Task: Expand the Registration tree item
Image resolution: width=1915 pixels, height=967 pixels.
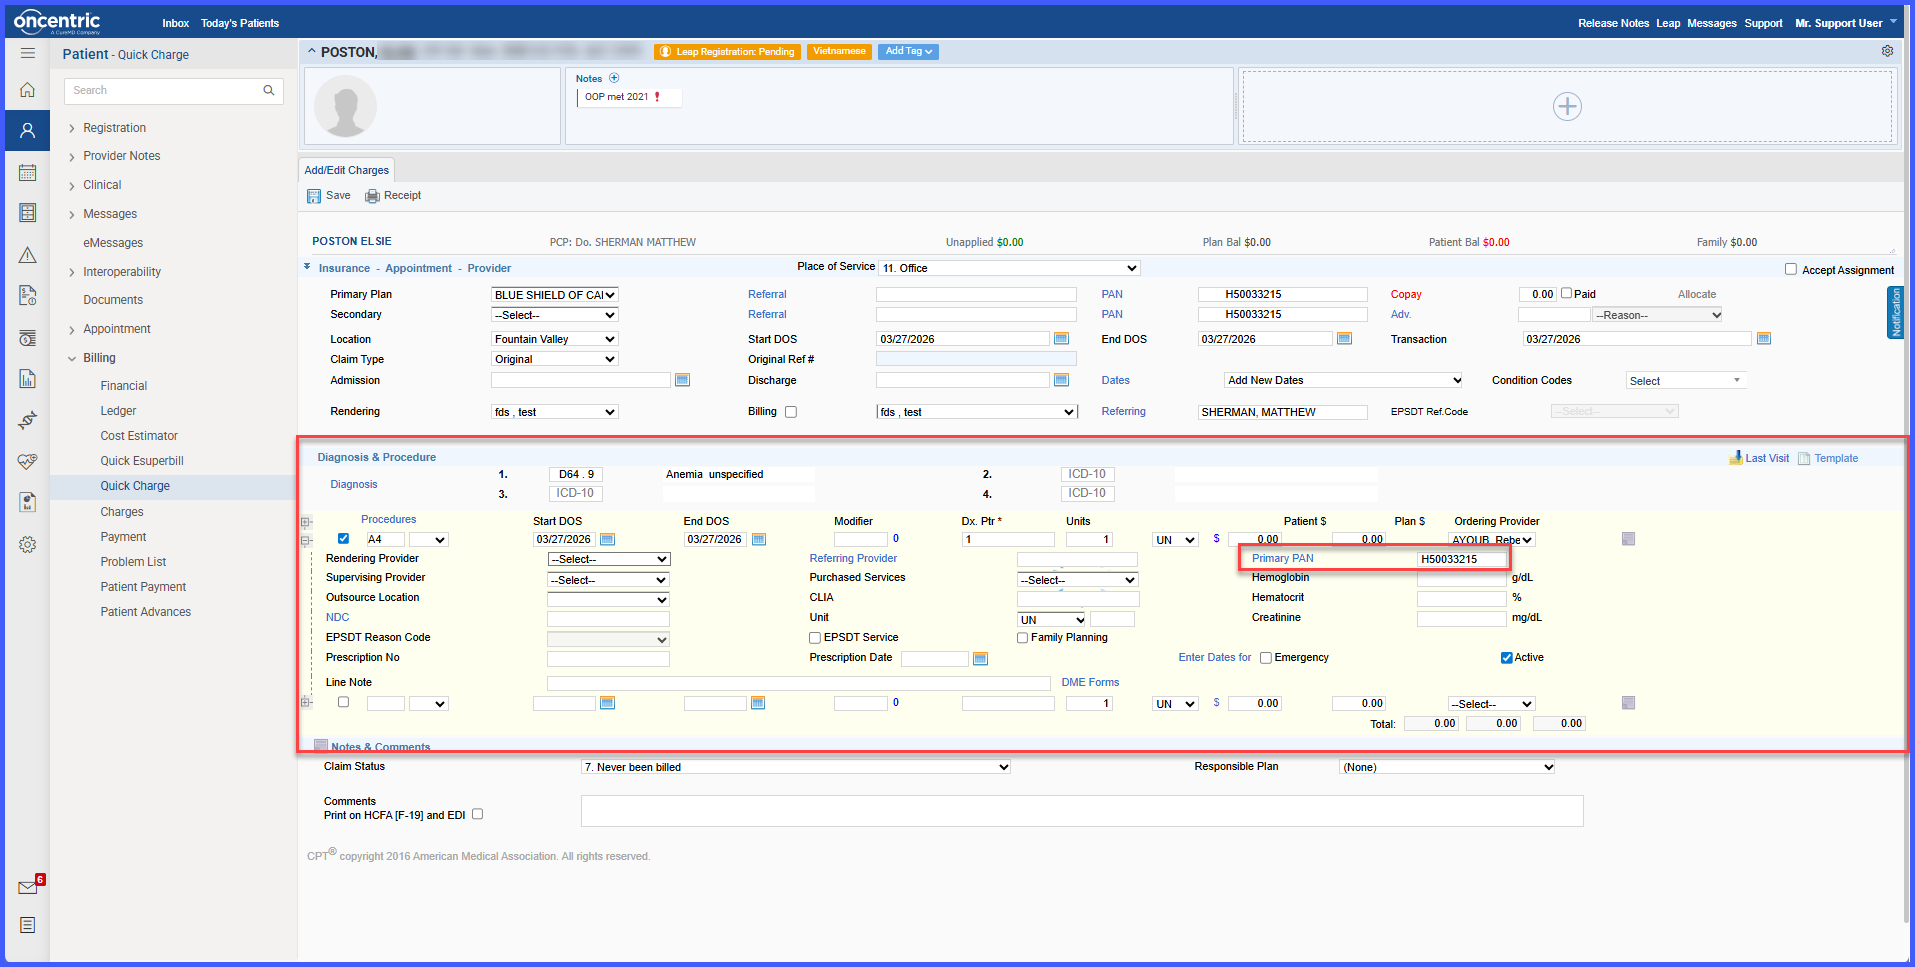Action: pyautogui.click(x=114, y=128)
